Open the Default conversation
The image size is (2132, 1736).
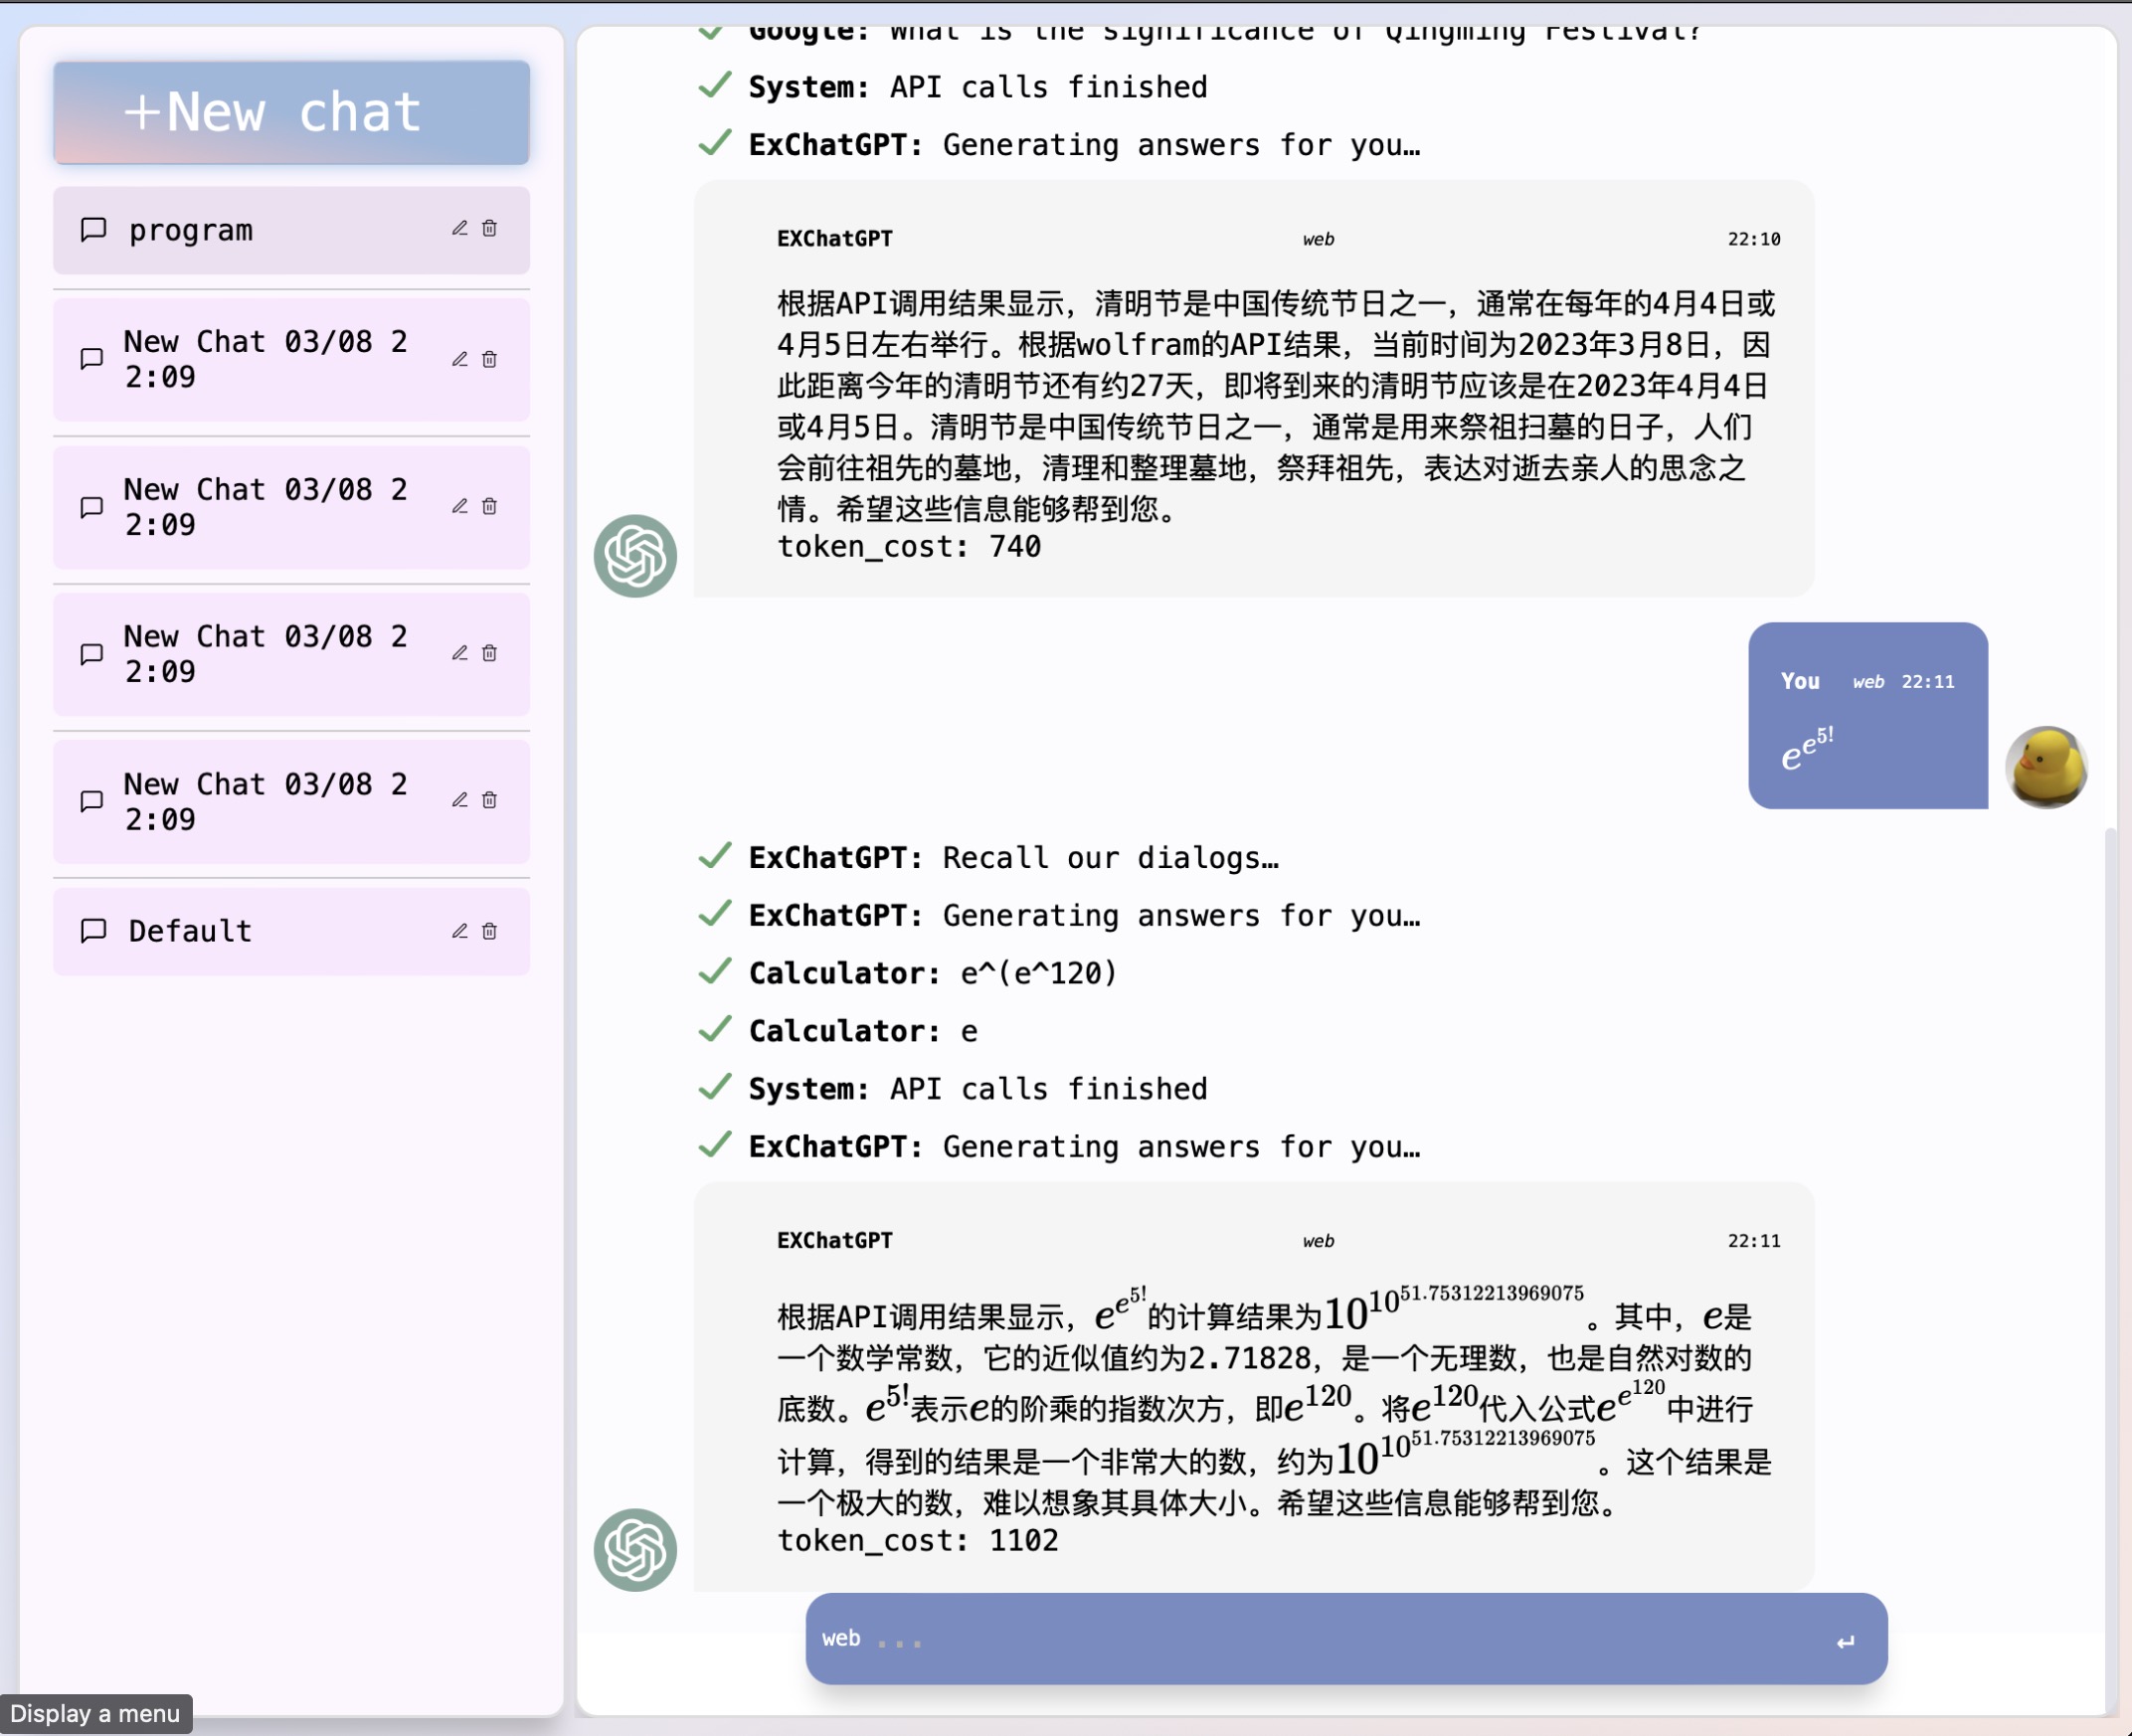[x=190, y=932]
